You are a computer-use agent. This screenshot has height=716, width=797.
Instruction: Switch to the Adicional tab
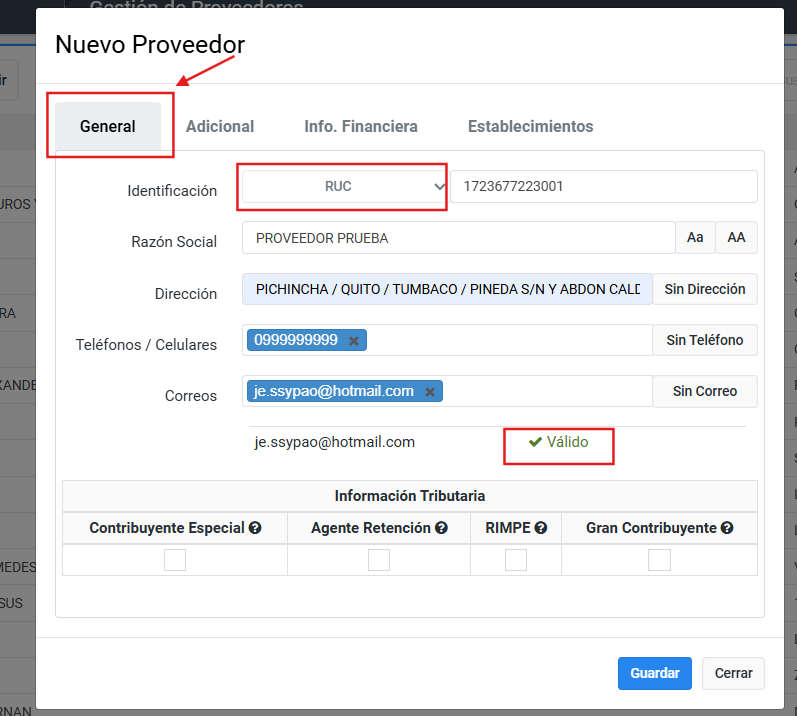click(x=220, y=127)
